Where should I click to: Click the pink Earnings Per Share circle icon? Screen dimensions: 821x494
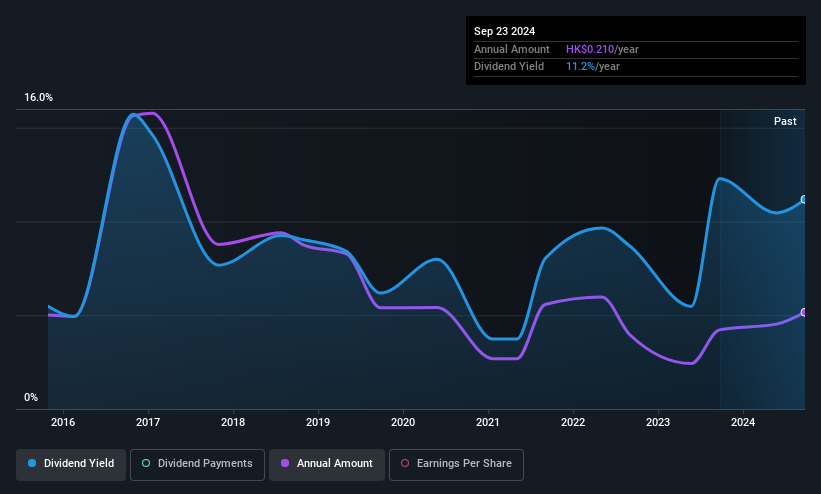click(x=405, y=463)
